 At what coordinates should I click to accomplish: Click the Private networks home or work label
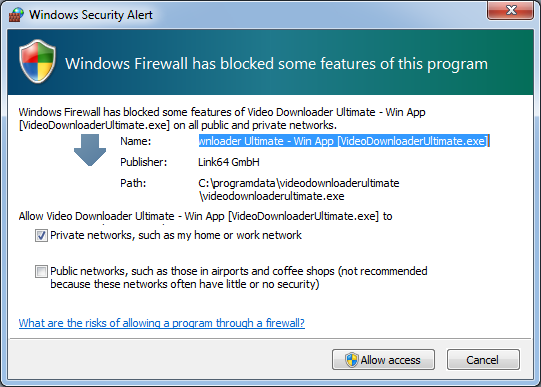pos(176,235)
